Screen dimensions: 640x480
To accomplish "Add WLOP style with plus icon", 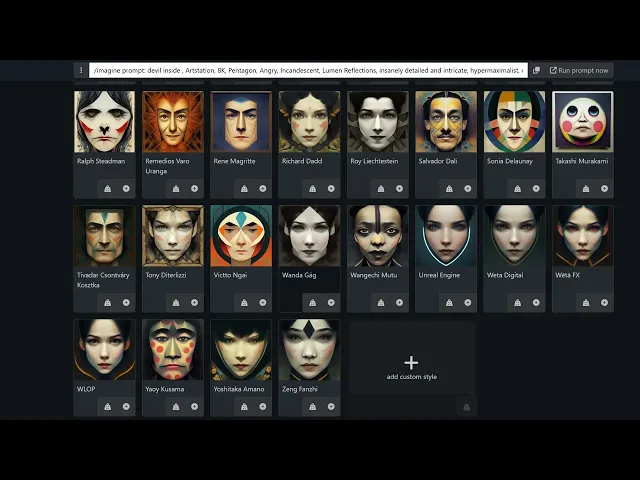I will [x=126, y=407].
